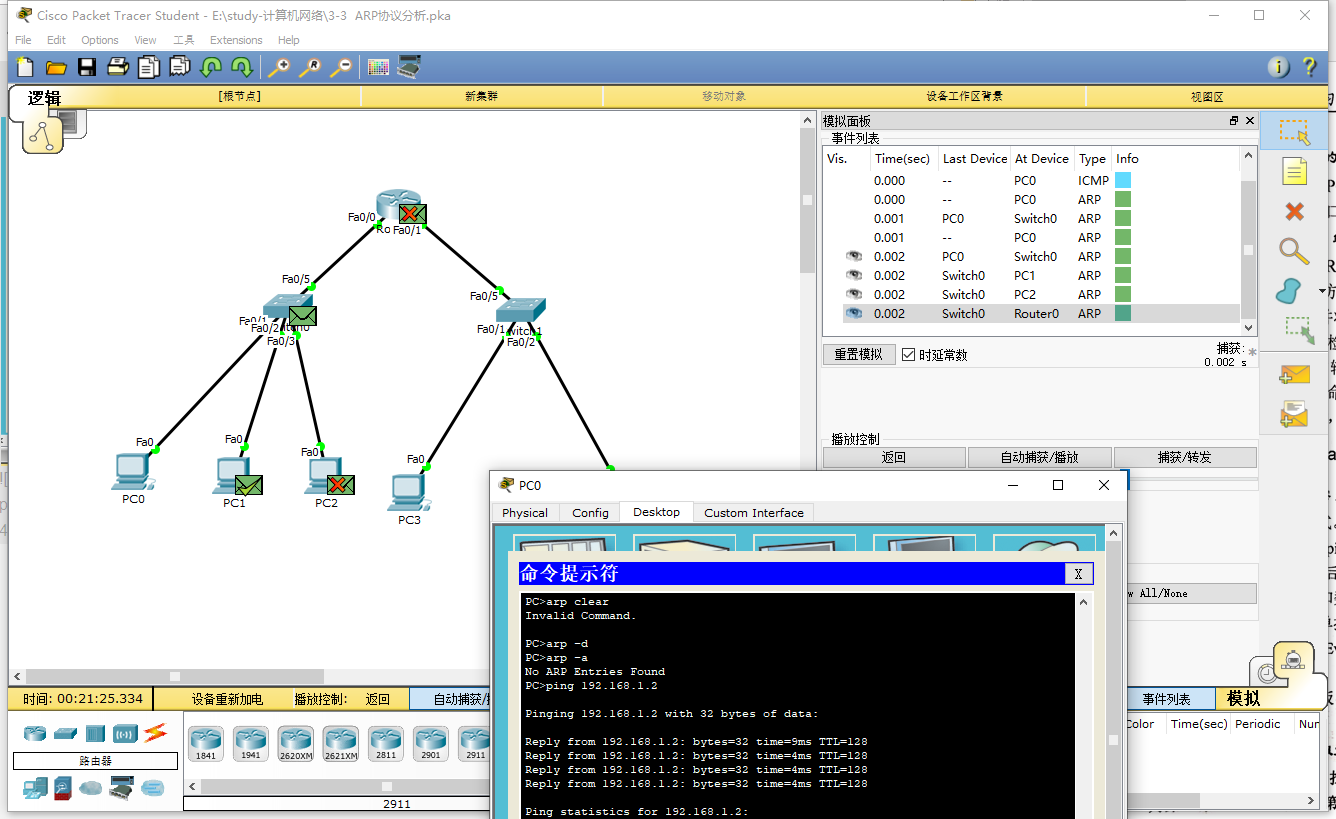This screenshot has height=819, width=1336.
Task: Toggle eye for Switch0 to PC1 event
Action: [853, 276]
